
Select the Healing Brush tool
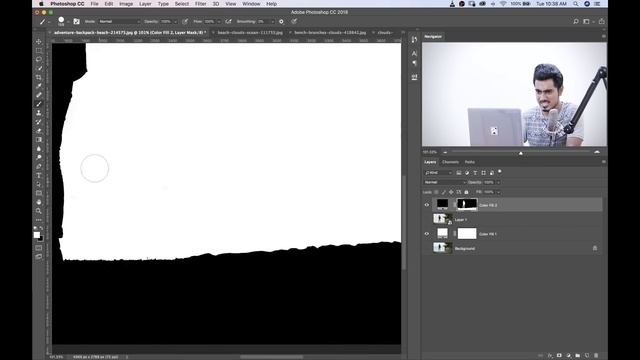tap(39, 95)
